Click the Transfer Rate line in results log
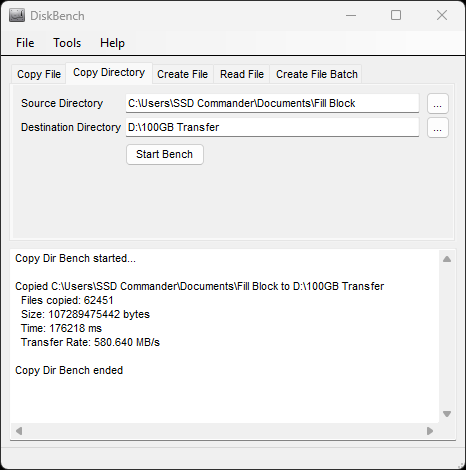 pyautogui.click(x=90, y=342)
